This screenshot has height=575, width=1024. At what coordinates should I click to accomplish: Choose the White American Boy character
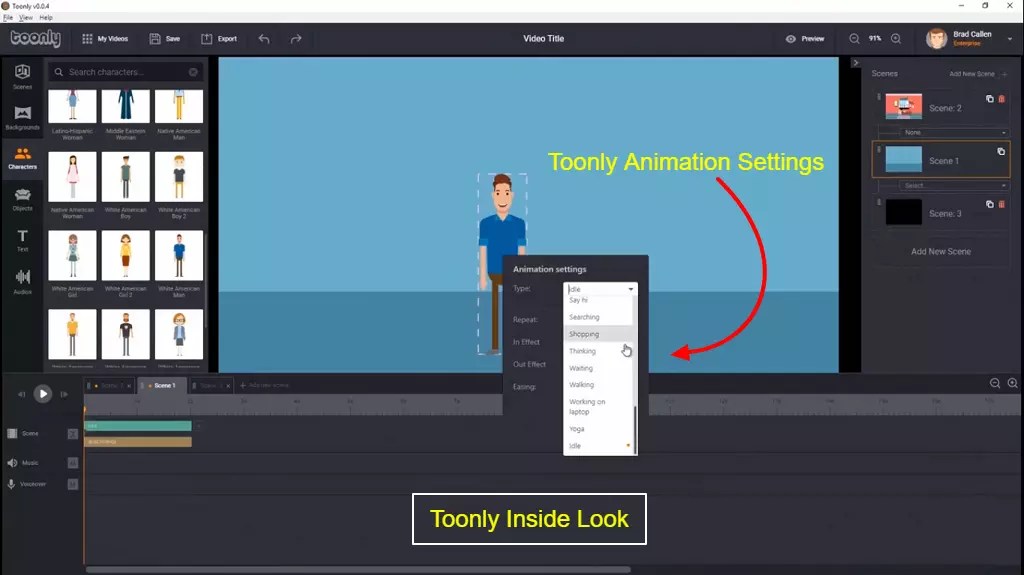coord(125,185)
